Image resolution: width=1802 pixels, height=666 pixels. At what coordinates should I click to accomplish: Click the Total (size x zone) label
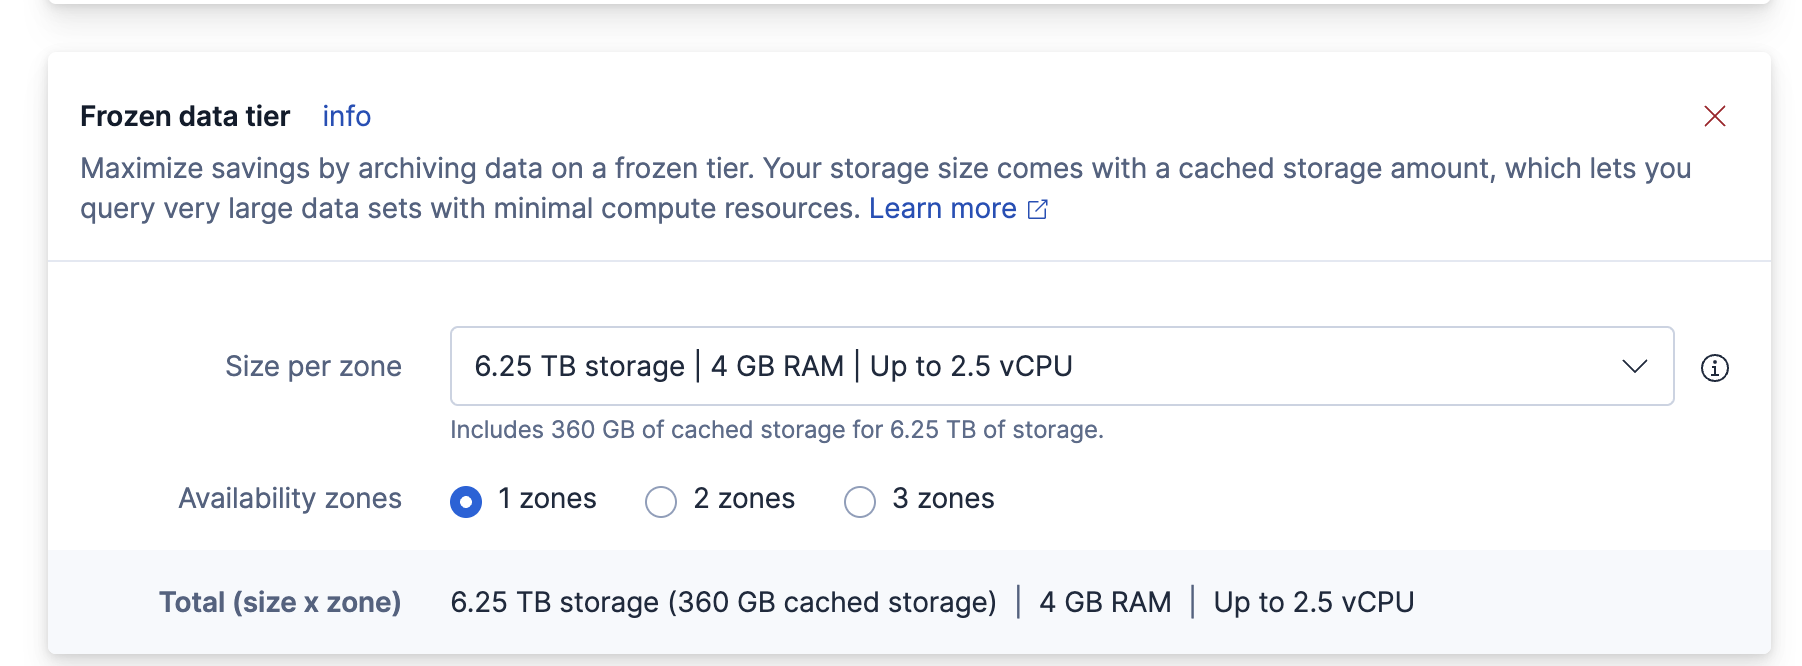tap(280, 602)
